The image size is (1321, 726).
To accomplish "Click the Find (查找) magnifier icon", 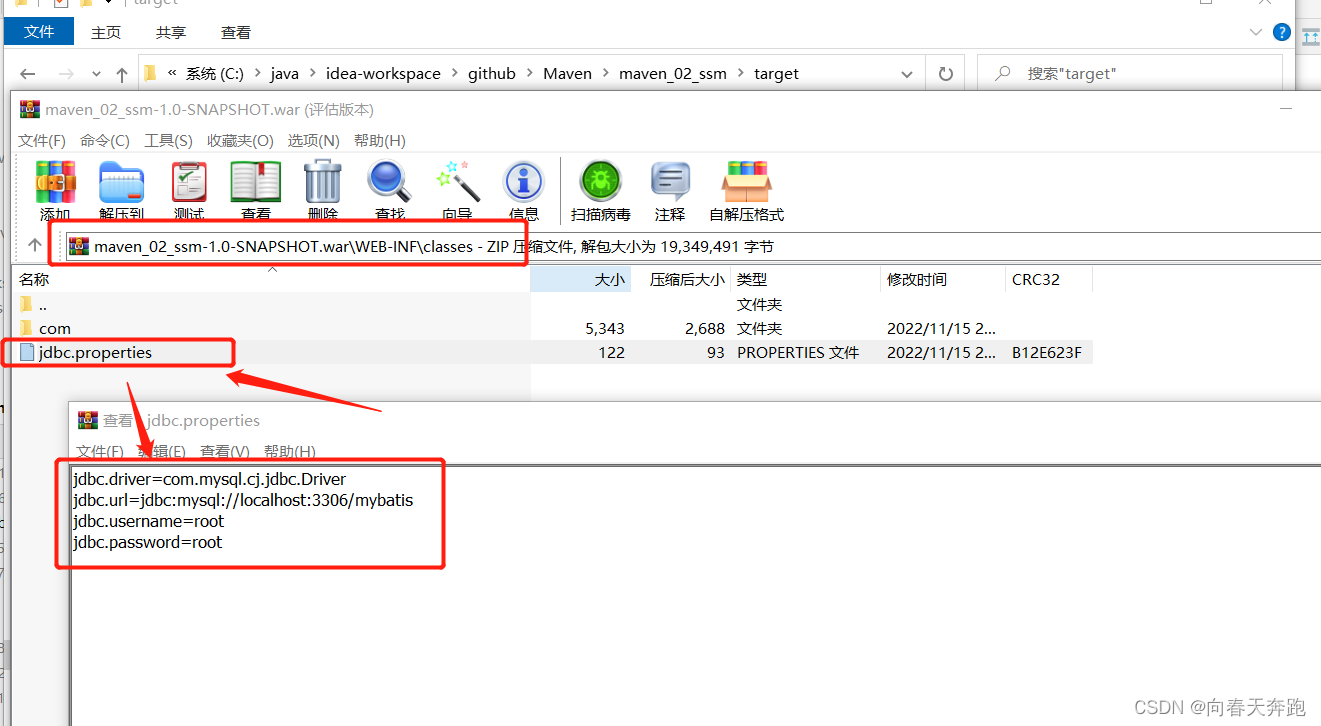I will [389, 183].
